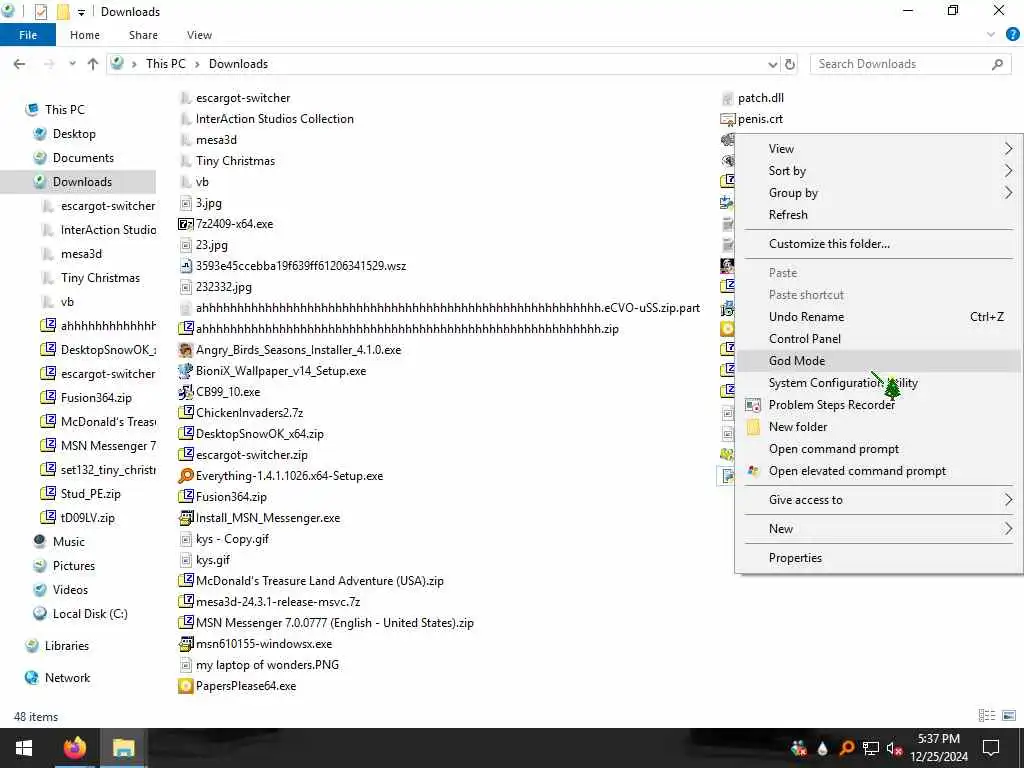The image size is (1024, 768).
Task: Select the BioniX_Wallpaper_v14_Setup.exe file icon
Action: [x=185, y=371]
